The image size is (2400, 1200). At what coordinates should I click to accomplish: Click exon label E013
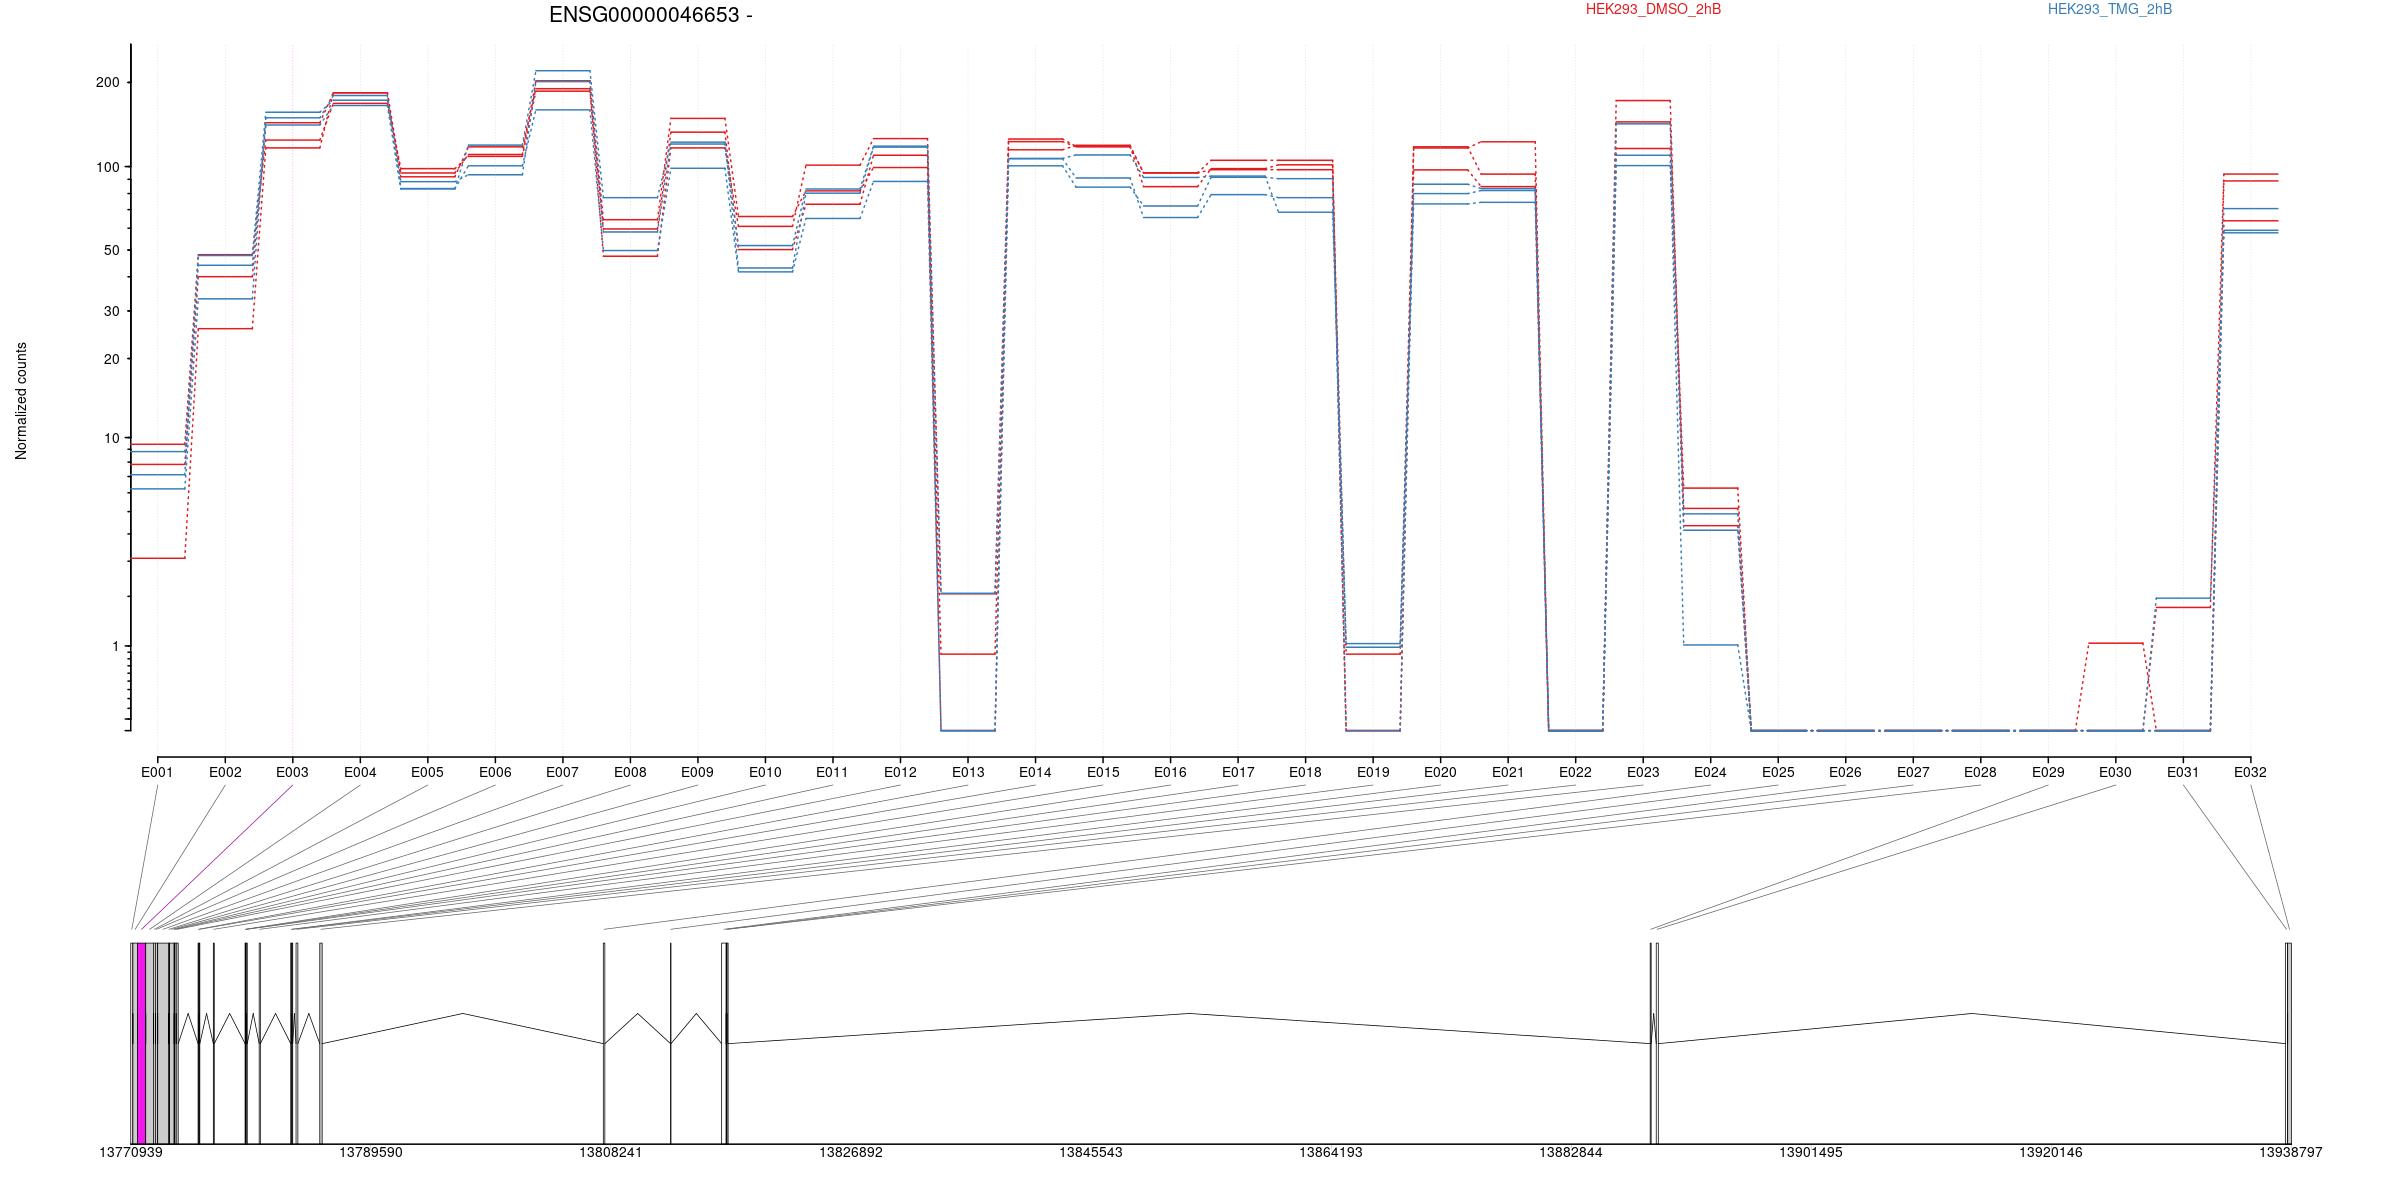[x=968, y=772]
